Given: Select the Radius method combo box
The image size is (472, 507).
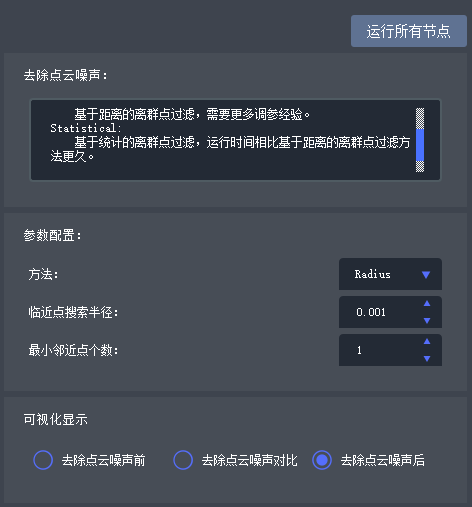Looking at the screenshot, I should (390, 274).
